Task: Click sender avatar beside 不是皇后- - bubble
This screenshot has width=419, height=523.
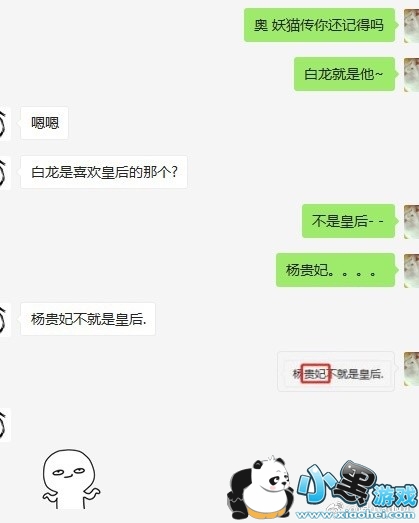Action: click(x=412, y=221)
